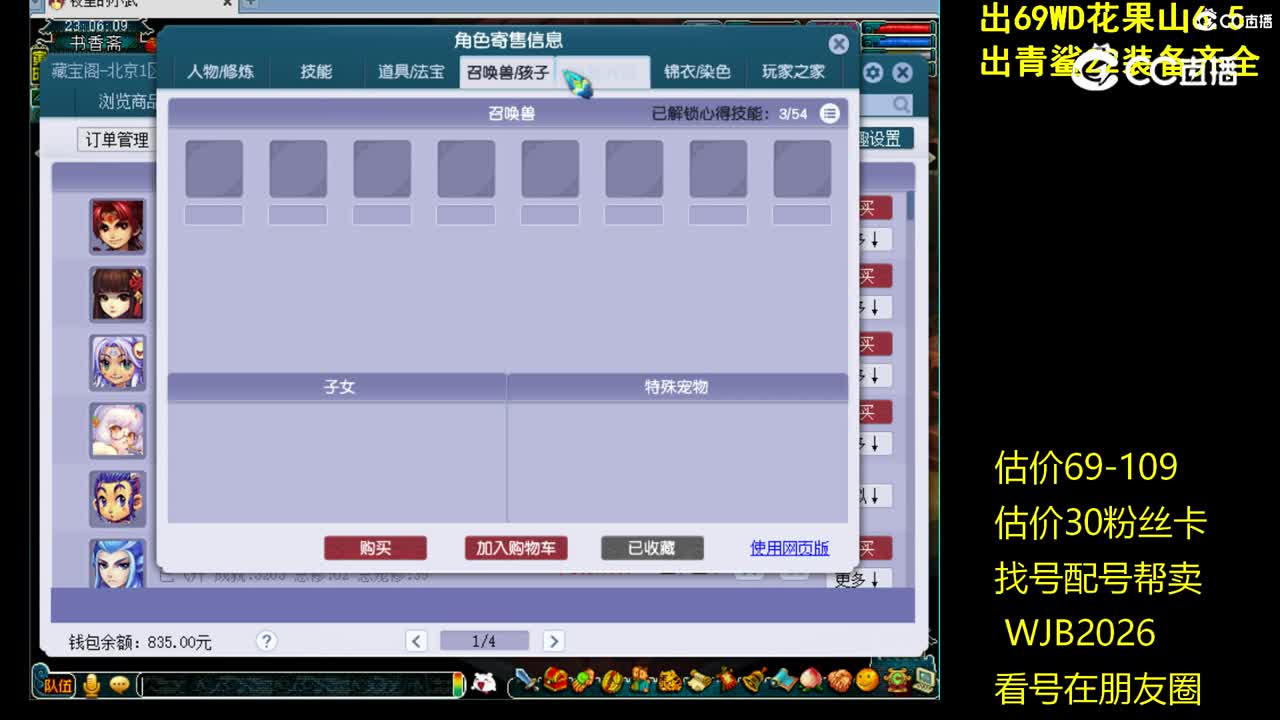Open a new browser tab with plus
The height and width of the screenshot is (720, 1280).
(x=250, y=4)
